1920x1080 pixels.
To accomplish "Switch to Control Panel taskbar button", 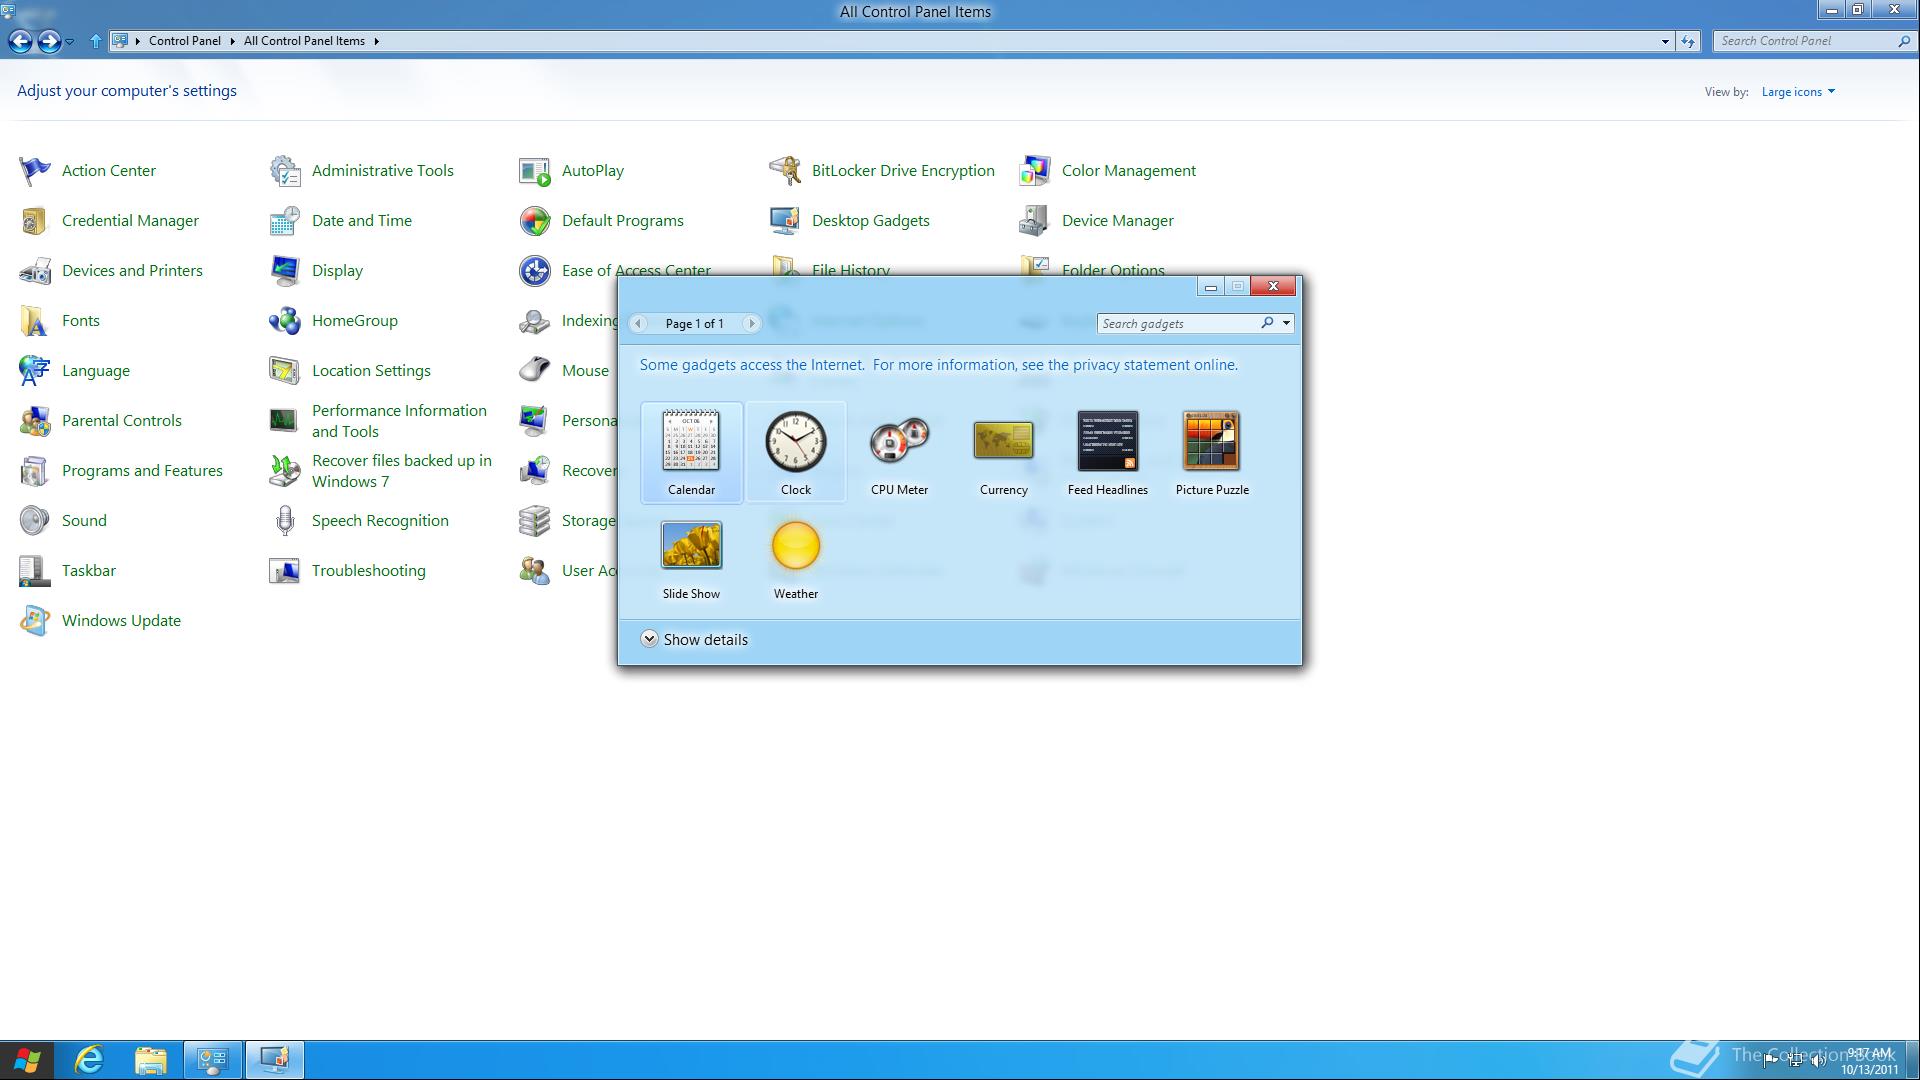I will (213, 1060).
